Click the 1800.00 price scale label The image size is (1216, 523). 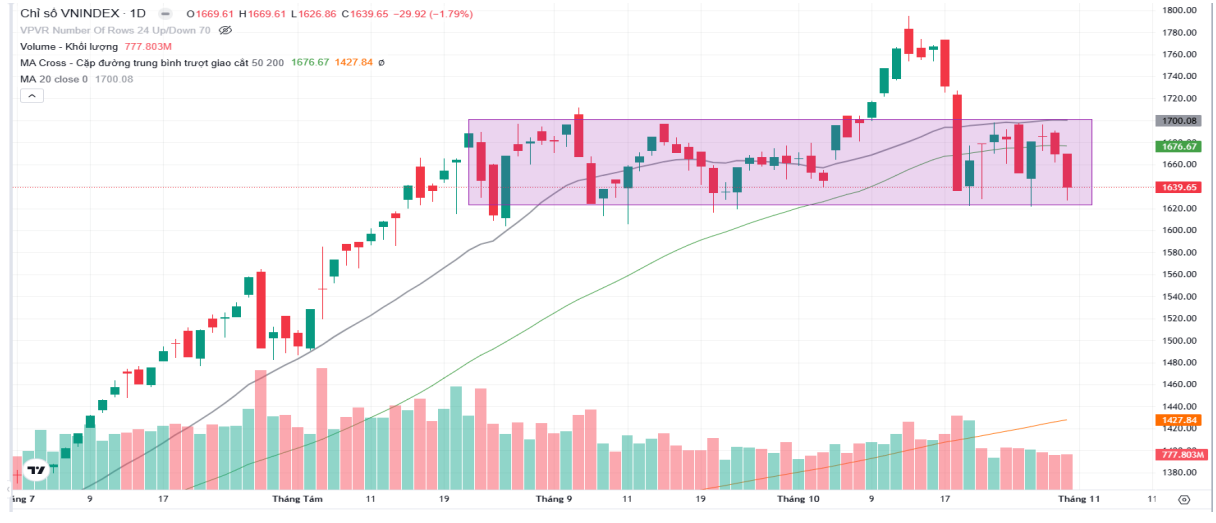tap(1180, 10)
